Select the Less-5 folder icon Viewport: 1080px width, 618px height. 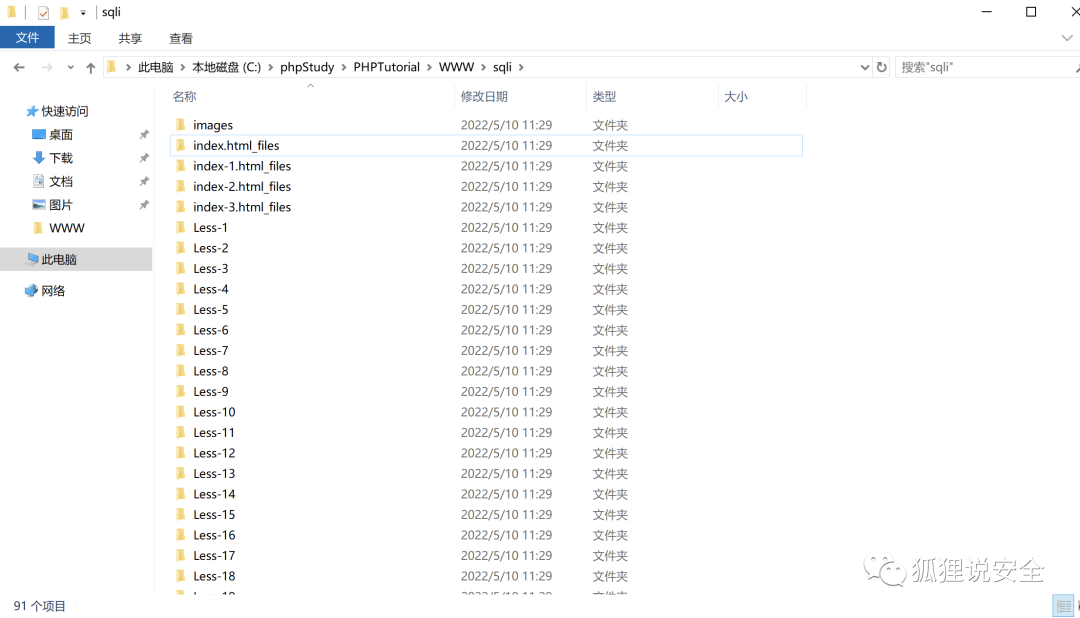[x=180, y=309]
